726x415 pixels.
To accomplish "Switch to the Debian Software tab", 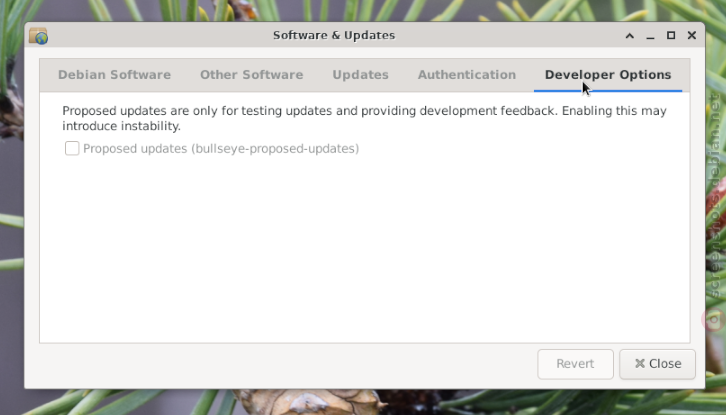I will (x=114, y=75).
